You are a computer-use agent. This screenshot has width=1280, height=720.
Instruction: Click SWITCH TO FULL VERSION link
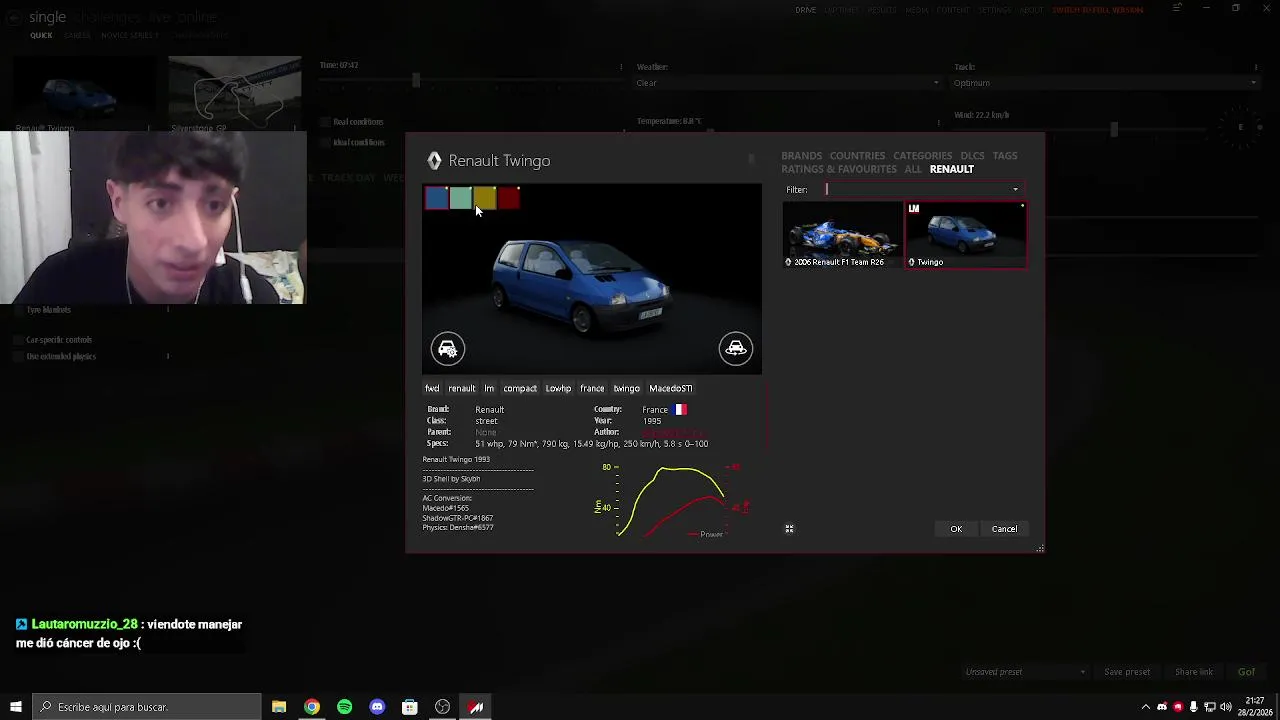tap(1097, 10)
